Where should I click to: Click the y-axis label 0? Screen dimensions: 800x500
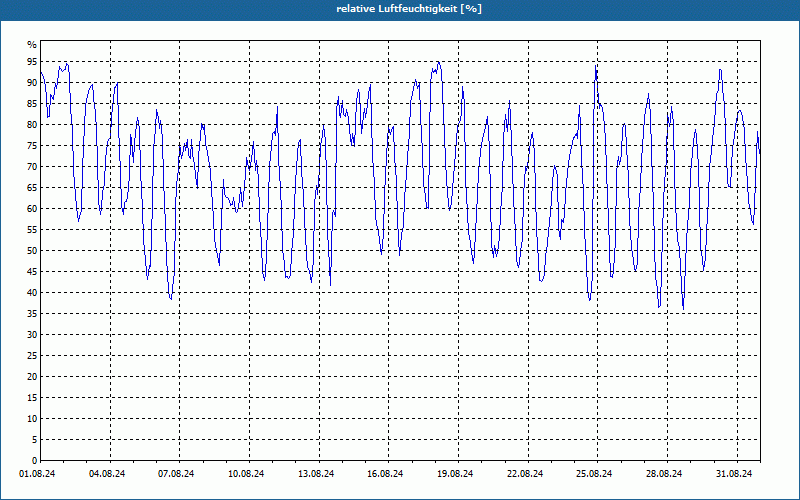coord(34,461)
